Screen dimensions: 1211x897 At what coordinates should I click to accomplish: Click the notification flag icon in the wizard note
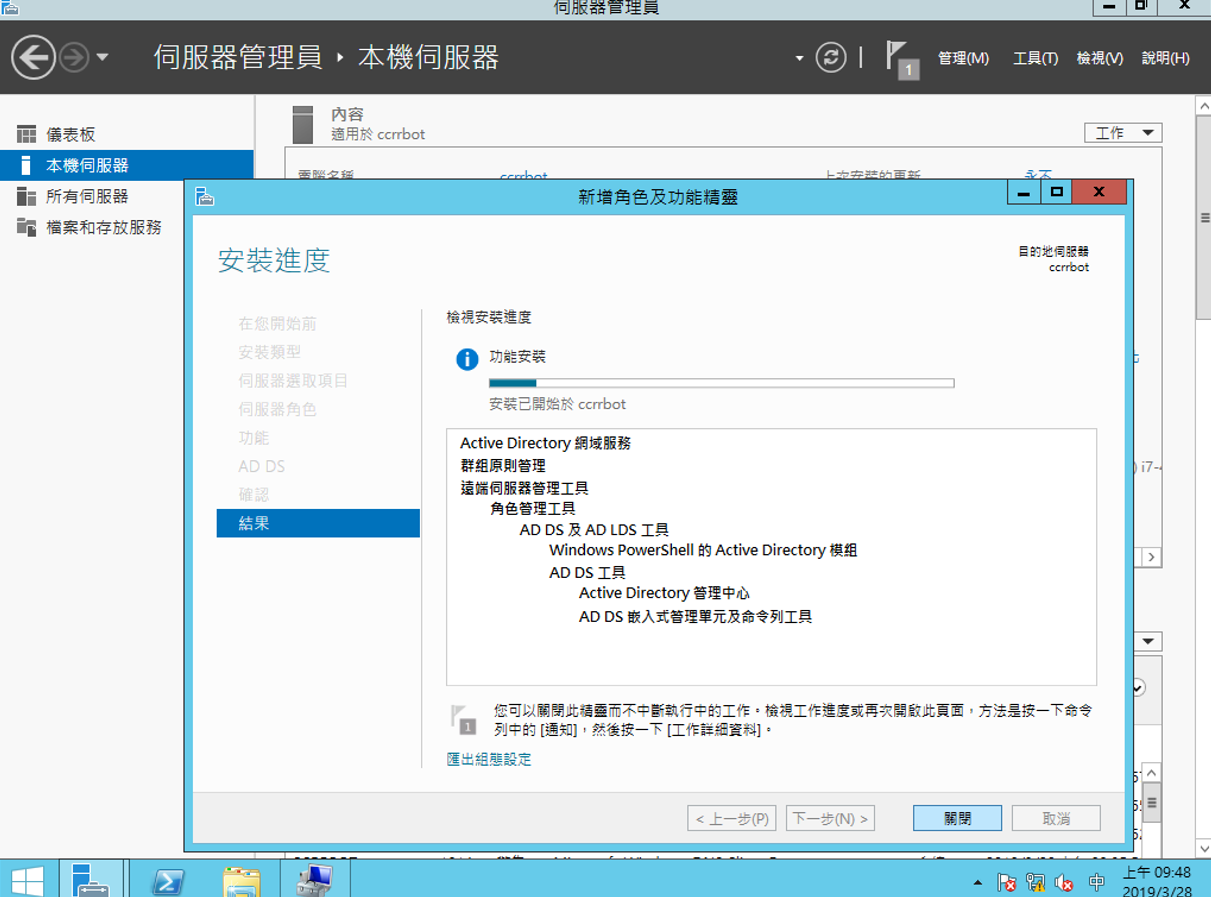pos(463,719)
